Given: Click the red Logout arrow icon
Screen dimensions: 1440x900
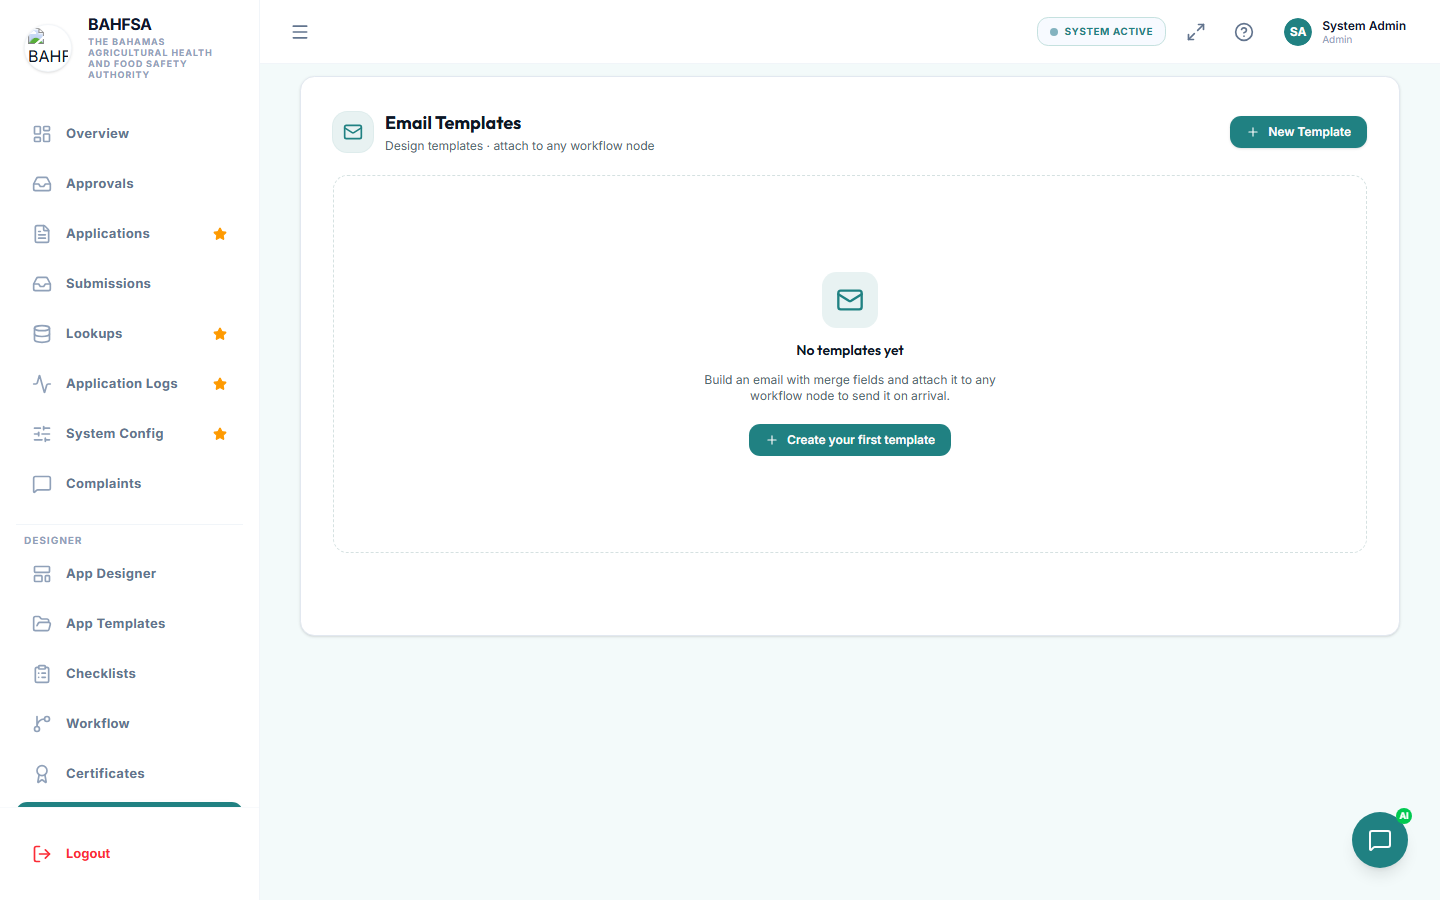Looking at the screenshot, I should point(42,854).
